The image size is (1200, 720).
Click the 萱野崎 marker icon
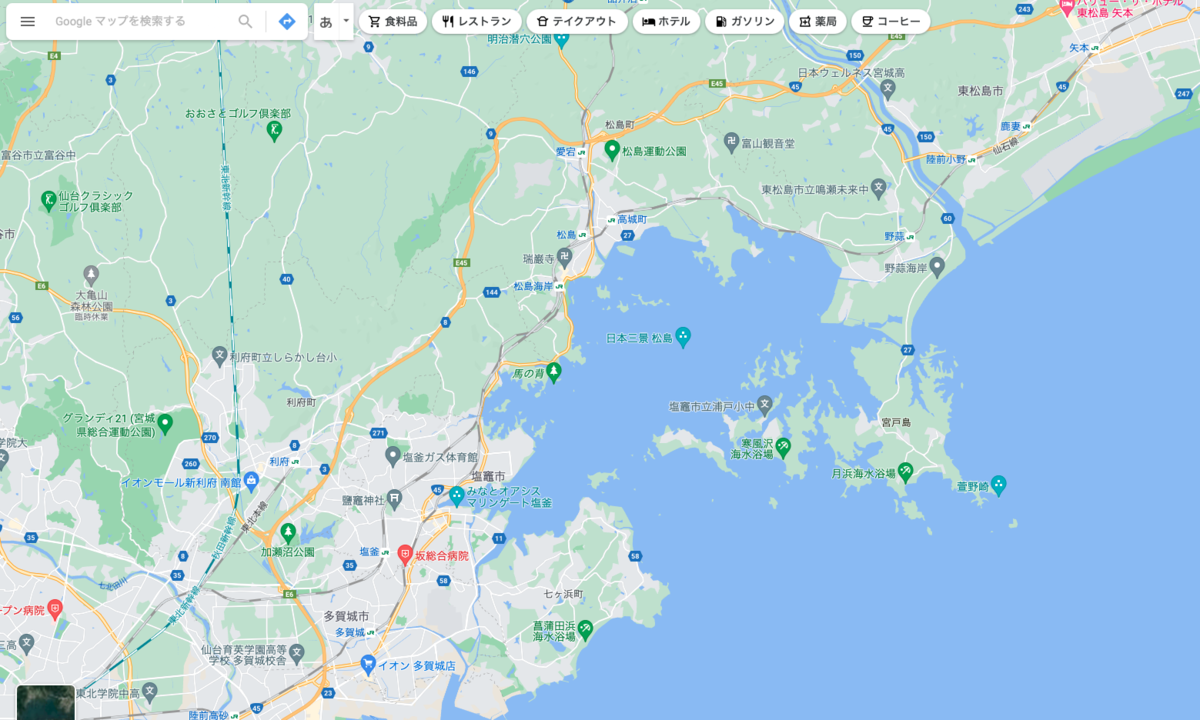tap(997, 485)
